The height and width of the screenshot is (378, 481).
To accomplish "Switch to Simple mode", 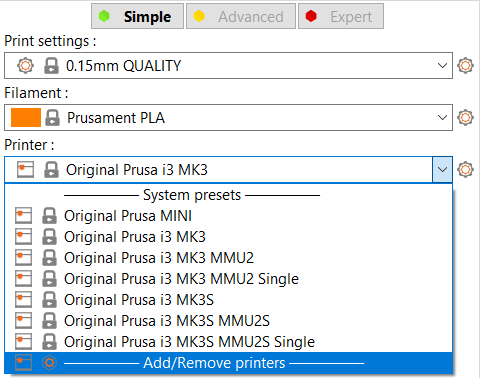I will click(x=137, y=16).
